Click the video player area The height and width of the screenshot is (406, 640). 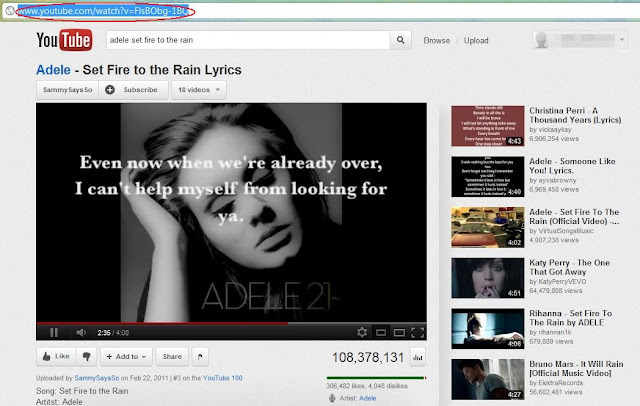click(231, 212)
